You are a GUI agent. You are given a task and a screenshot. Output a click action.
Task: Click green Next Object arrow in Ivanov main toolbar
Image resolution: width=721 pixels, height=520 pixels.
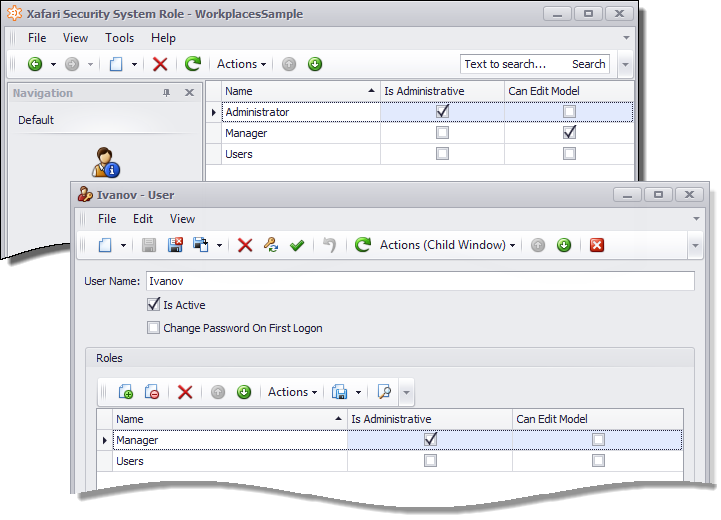coord(564,245)
